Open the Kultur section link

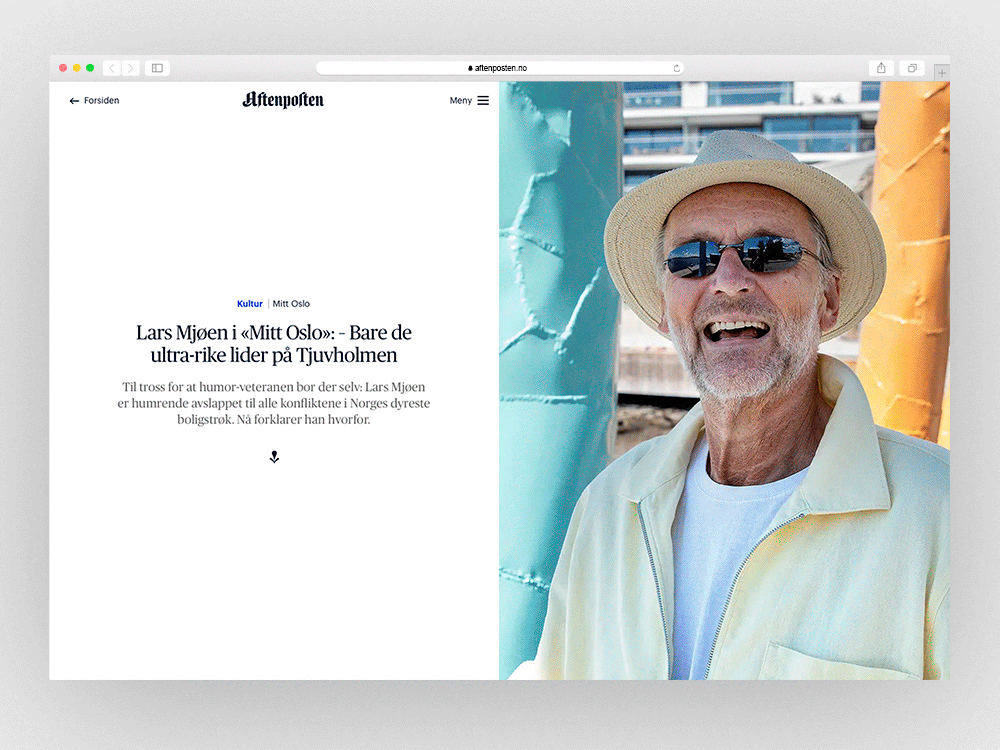tap(249, 304)
